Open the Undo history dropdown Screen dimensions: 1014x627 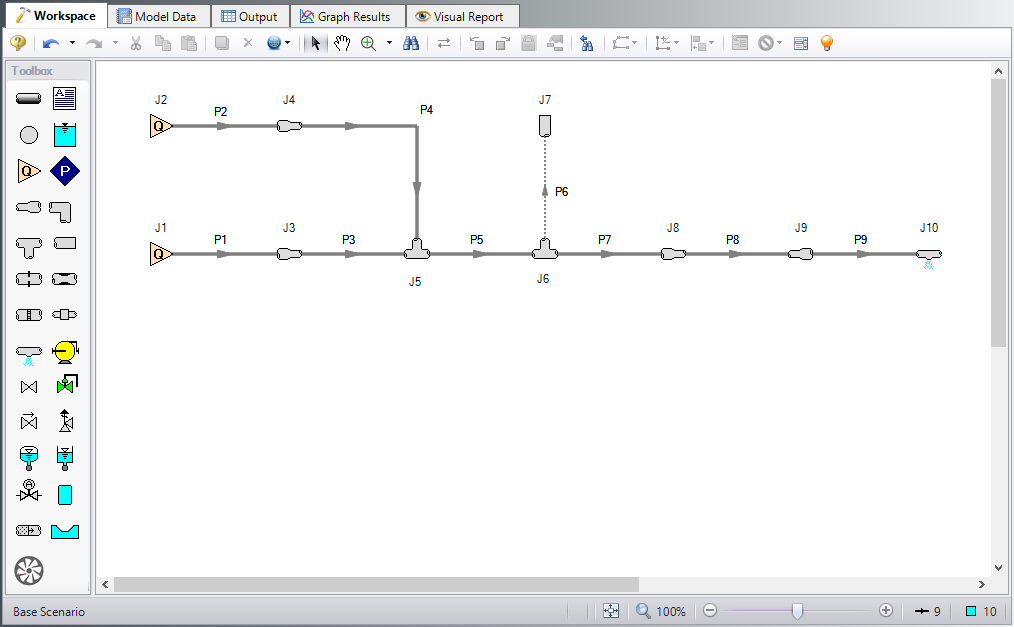pos(74,43)
